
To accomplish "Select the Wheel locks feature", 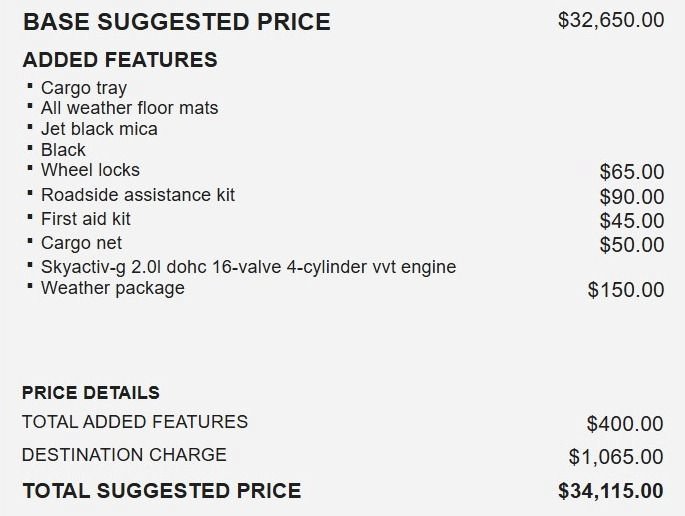I will tap(90, 170).
